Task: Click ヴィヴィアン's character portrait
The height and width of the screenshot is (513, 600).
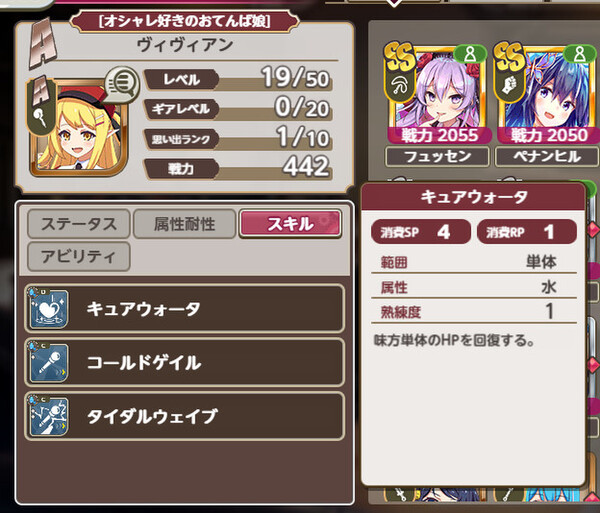Action: point(78,128)
